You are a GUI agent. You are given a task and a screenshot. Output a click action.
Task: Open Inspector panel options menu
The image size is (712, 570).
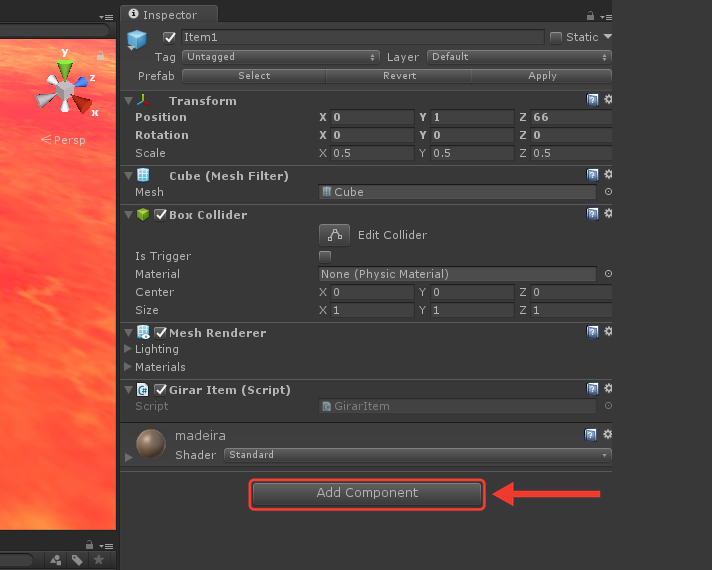click(x=606, y=17)
